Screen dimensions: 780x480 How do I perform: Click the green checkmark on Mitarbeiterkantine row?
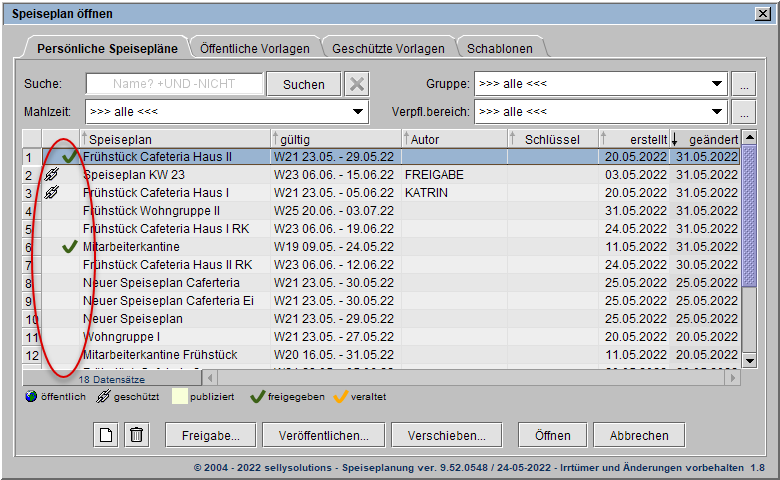pyautogui.click(x=69, y=247)
